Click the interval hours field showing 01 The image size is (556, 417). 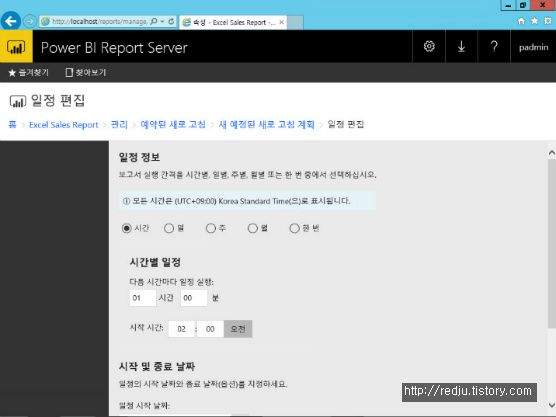coord(143,298)
